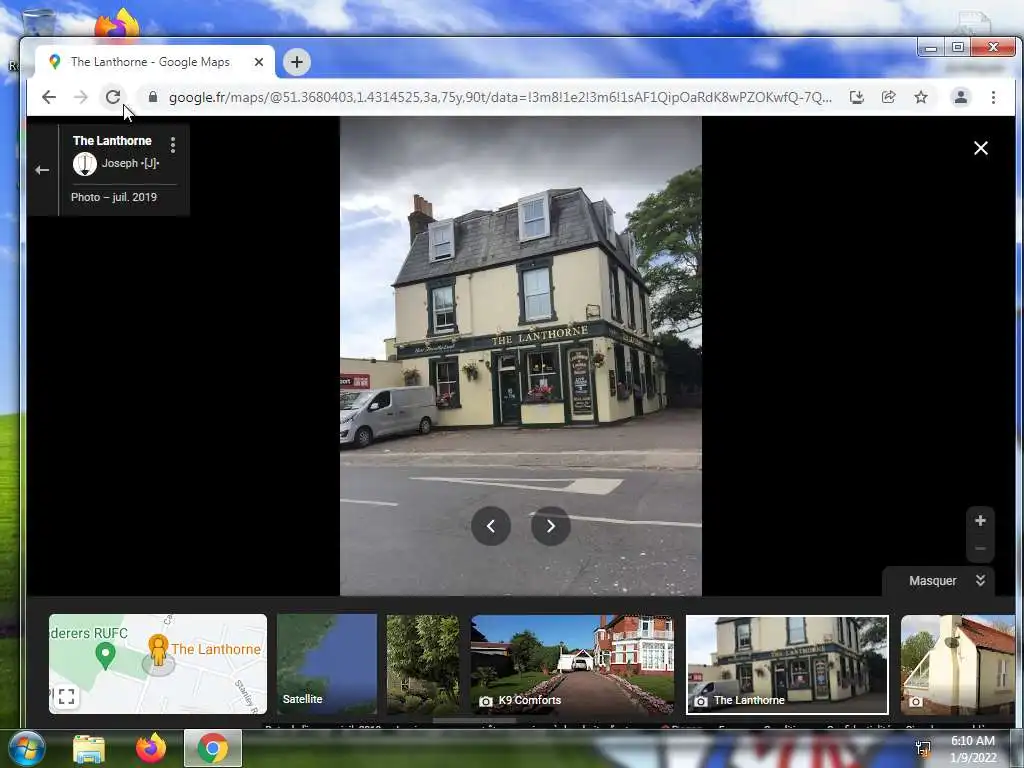Switch to Satellite view thumbnail

point(327,664)
